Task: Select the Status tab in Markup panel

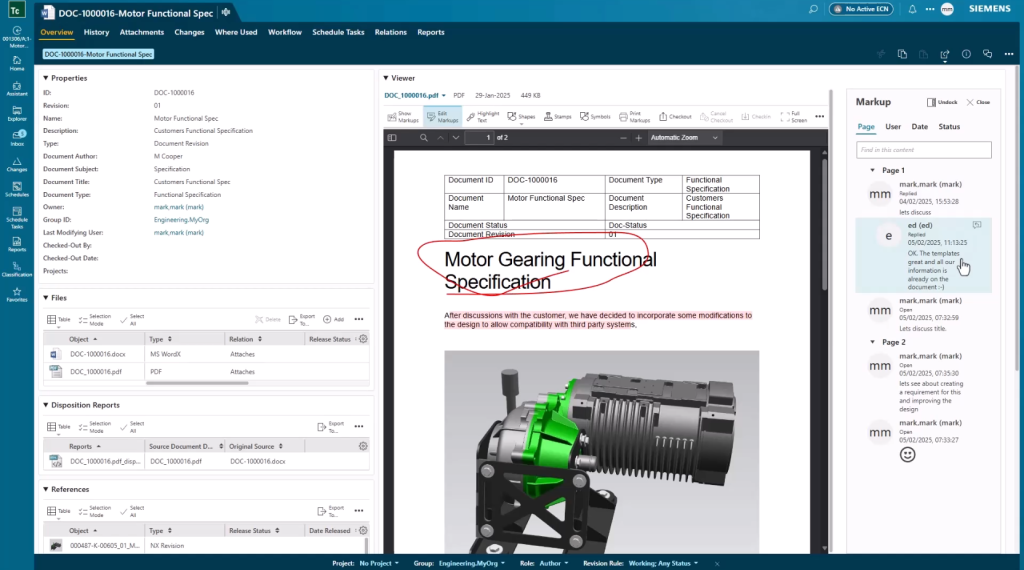Action: coord(949,127)
